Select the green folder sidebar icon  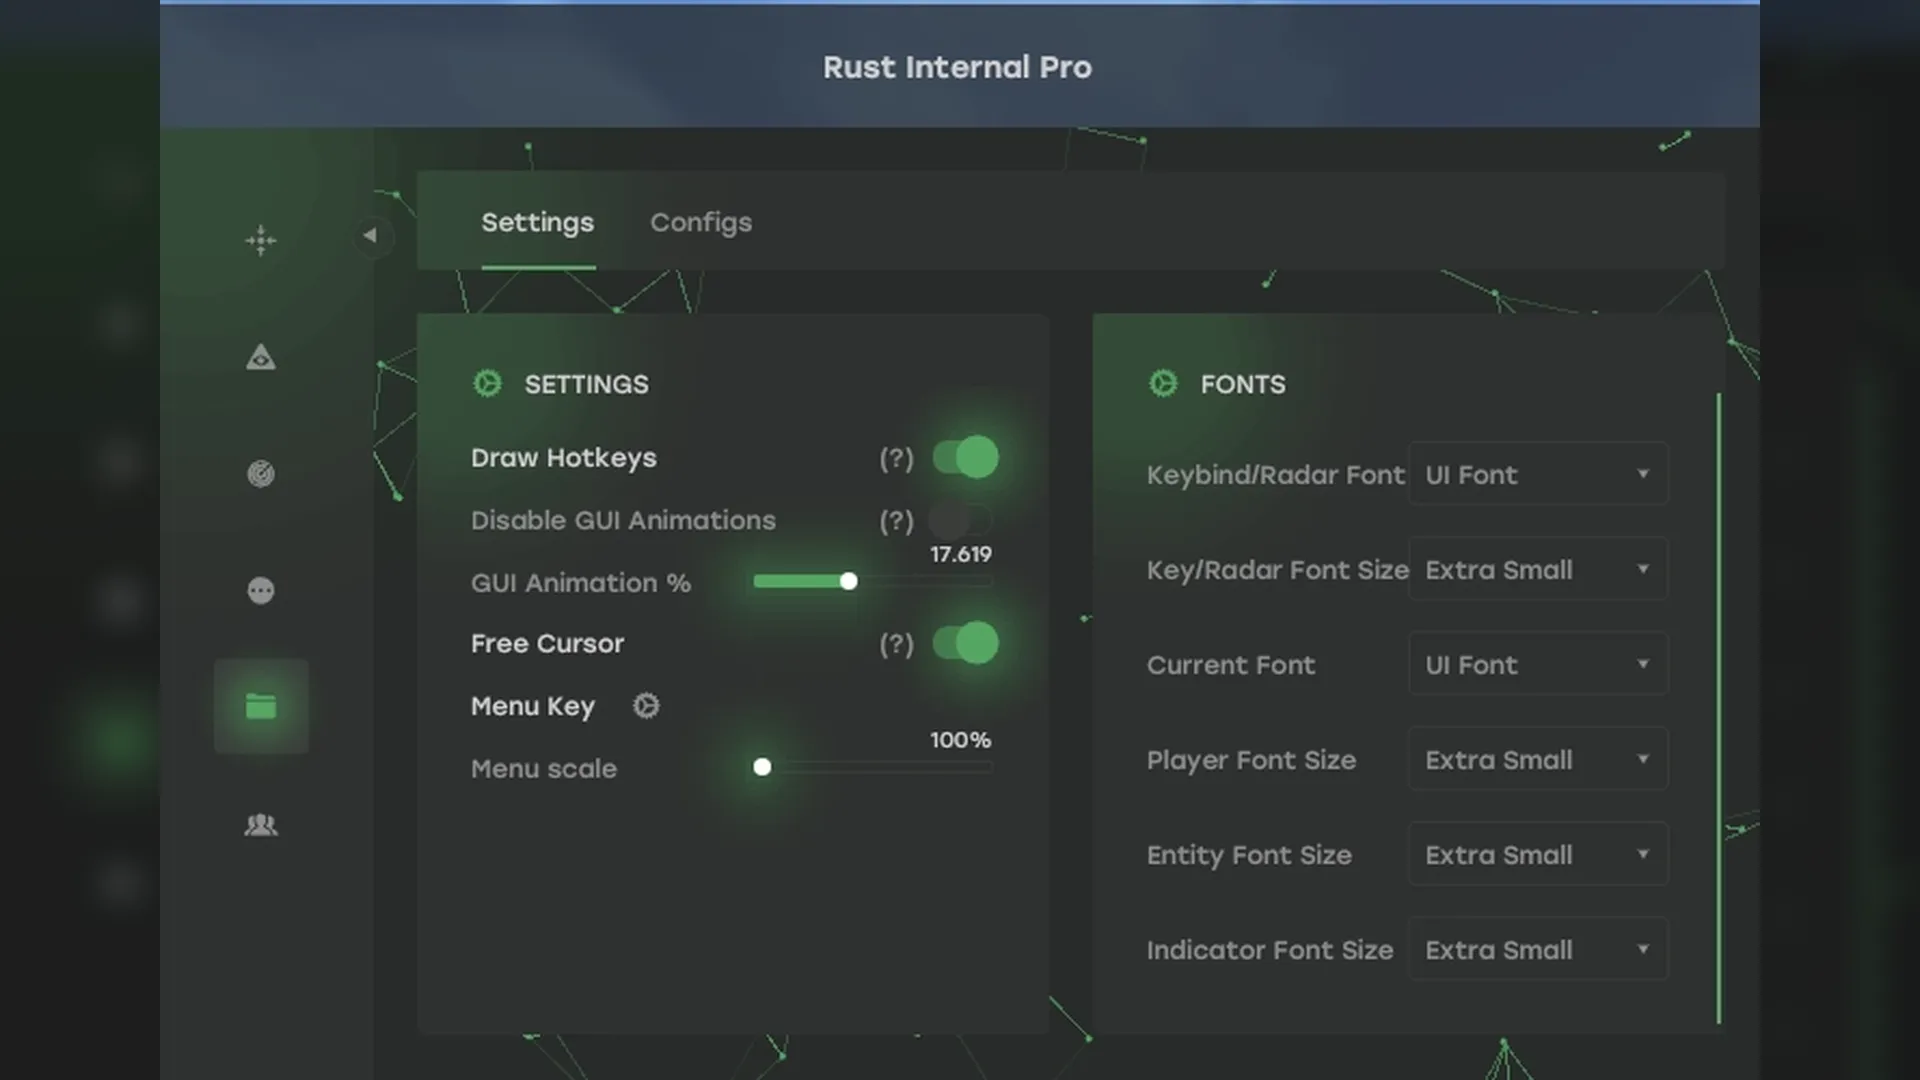pyautogui.click(x=261, y=706)
